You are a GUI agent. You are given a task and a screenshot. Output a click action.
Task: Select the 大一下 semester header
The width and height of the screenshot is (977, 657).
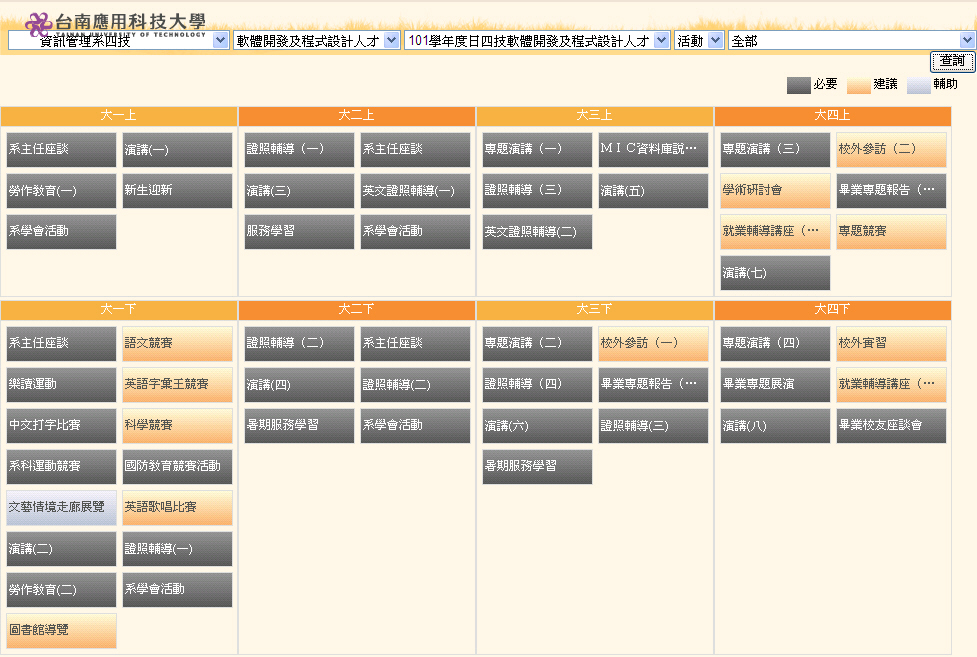coord(118,309)
